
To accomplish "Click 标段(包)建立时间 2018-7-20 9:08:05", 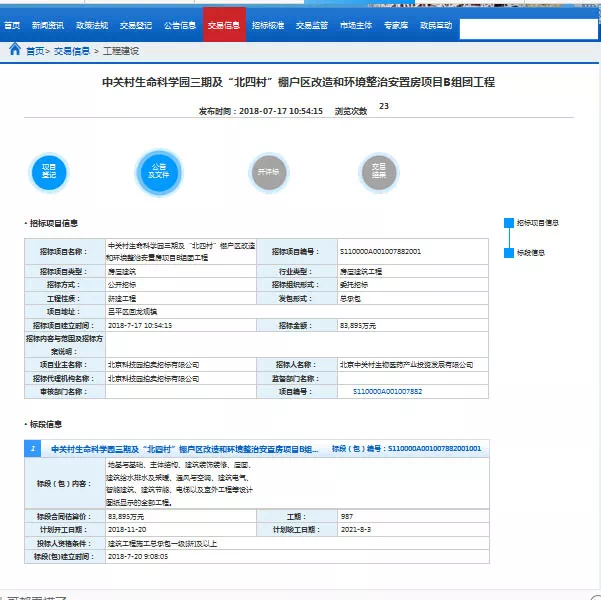I will coord(138,556).
